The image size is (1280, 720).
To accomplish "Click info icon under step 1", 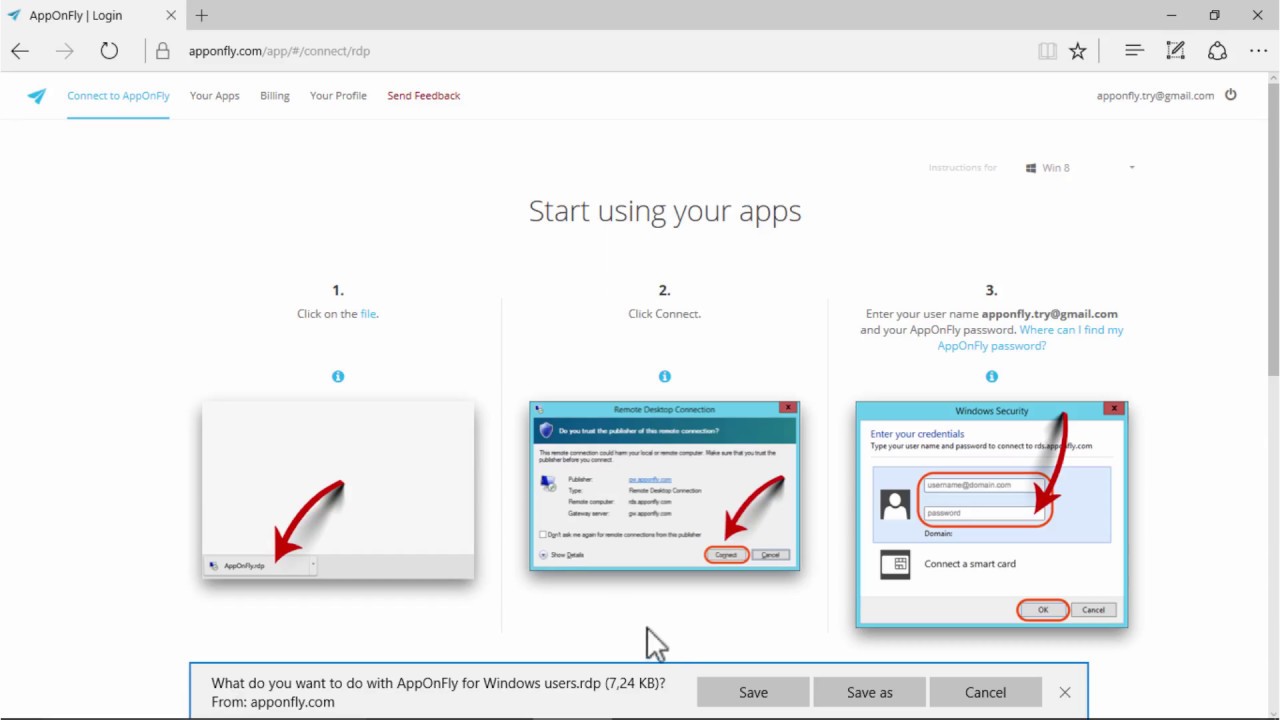I will tap(338, 377).
